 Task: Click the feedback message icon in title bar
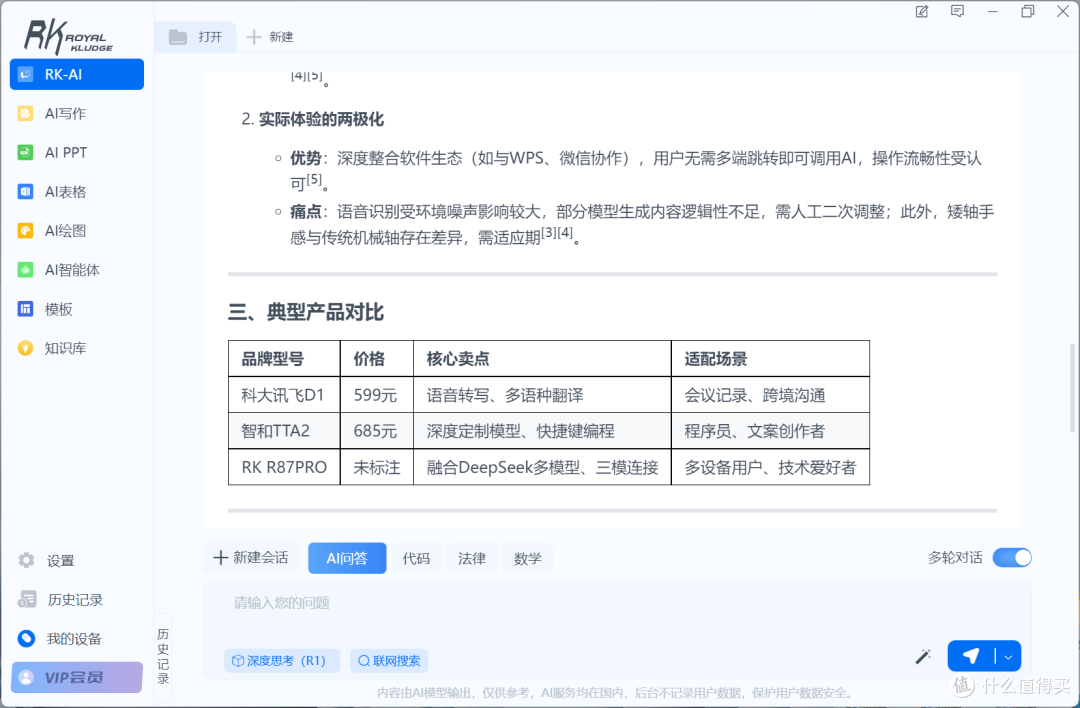point(957,12)
